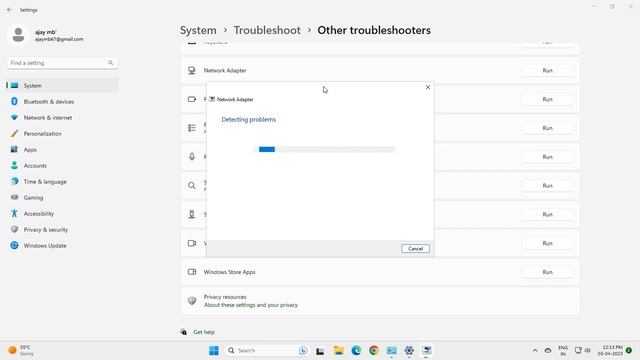Click the microphone icon in troubleshooter list
Viewport: 640px width, 360px height.
[191, 157]
